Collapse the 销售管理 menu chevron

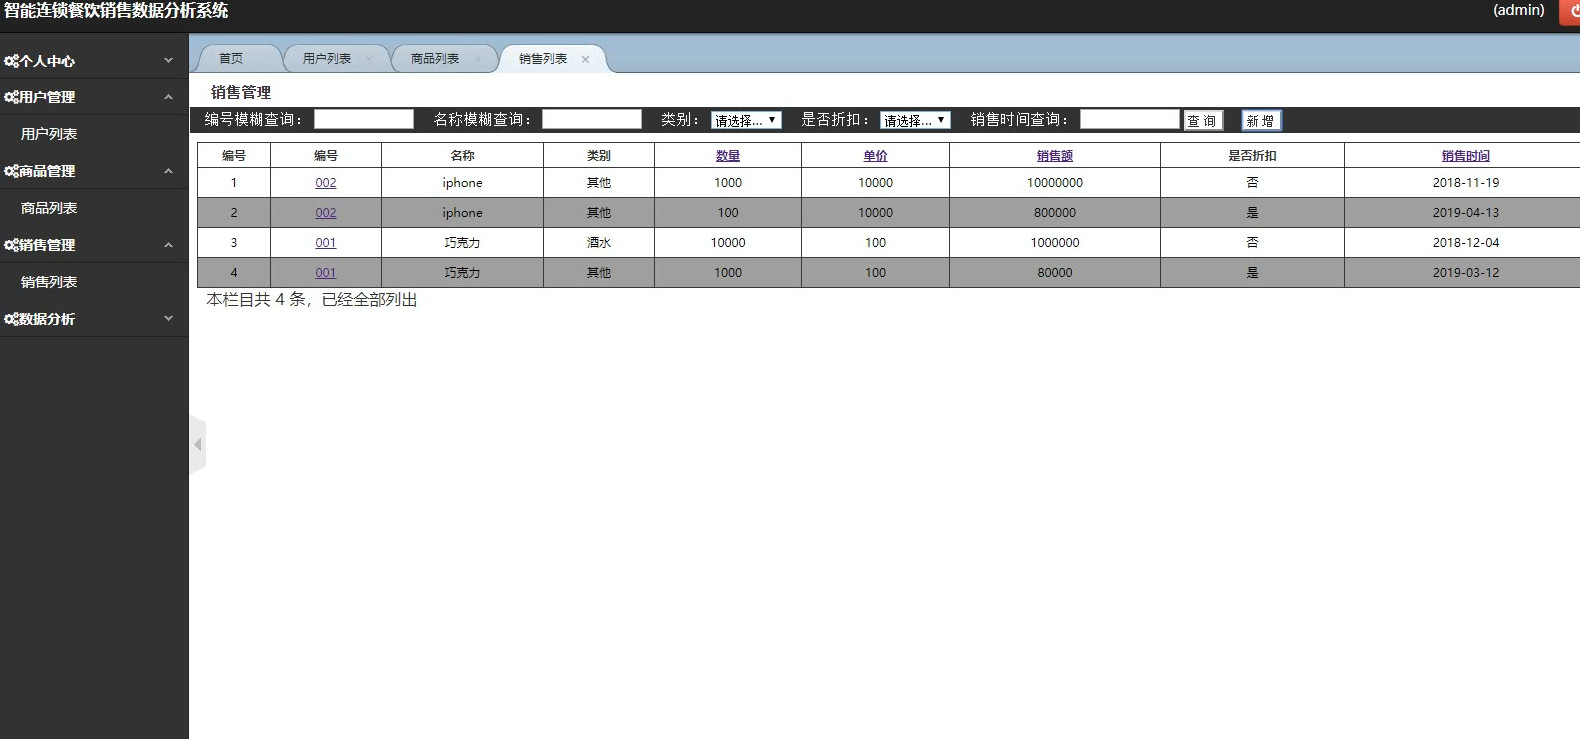pyautogui.click(x=168, y=245)
